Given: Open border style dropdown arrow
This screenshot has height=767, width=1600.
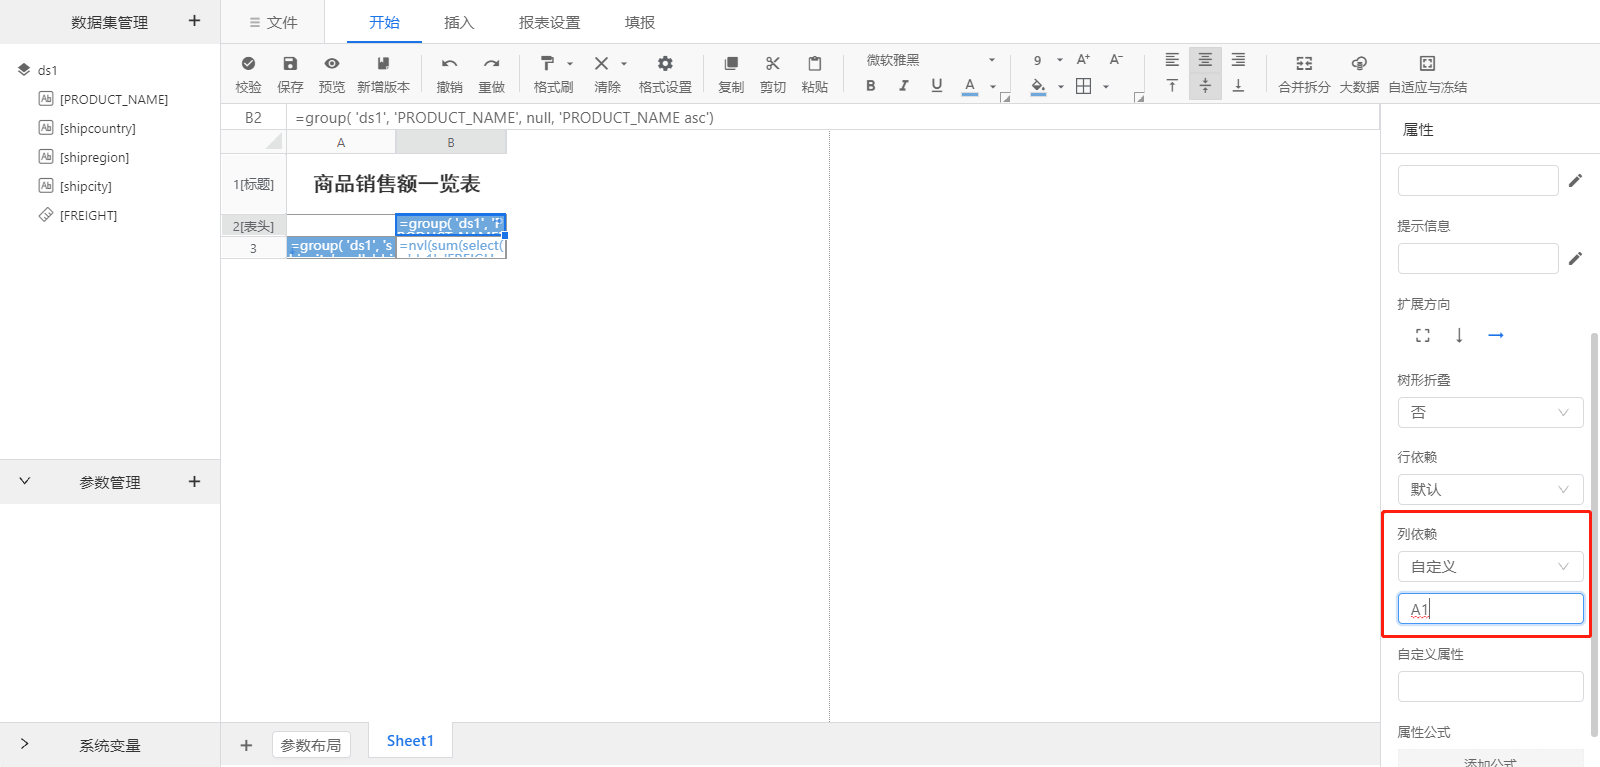Looking at the screenshot, I should (1106, 87).
